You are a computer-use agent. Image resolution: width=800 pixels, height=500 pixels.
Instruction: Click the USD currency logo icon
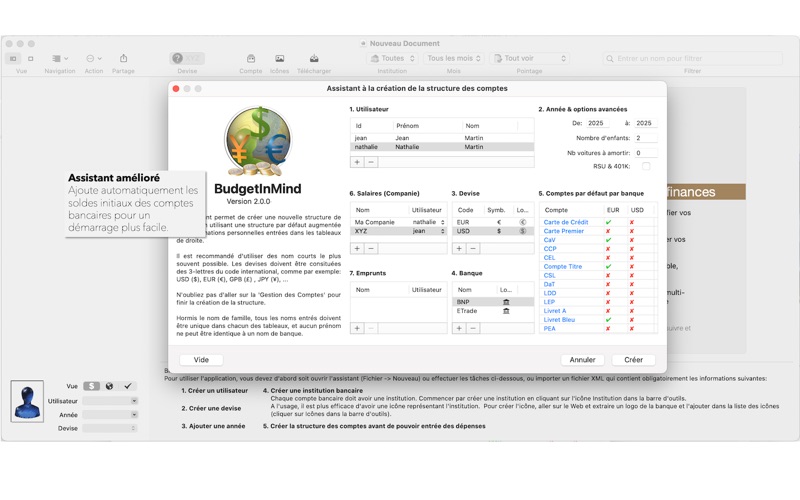[x=522, y=231]
